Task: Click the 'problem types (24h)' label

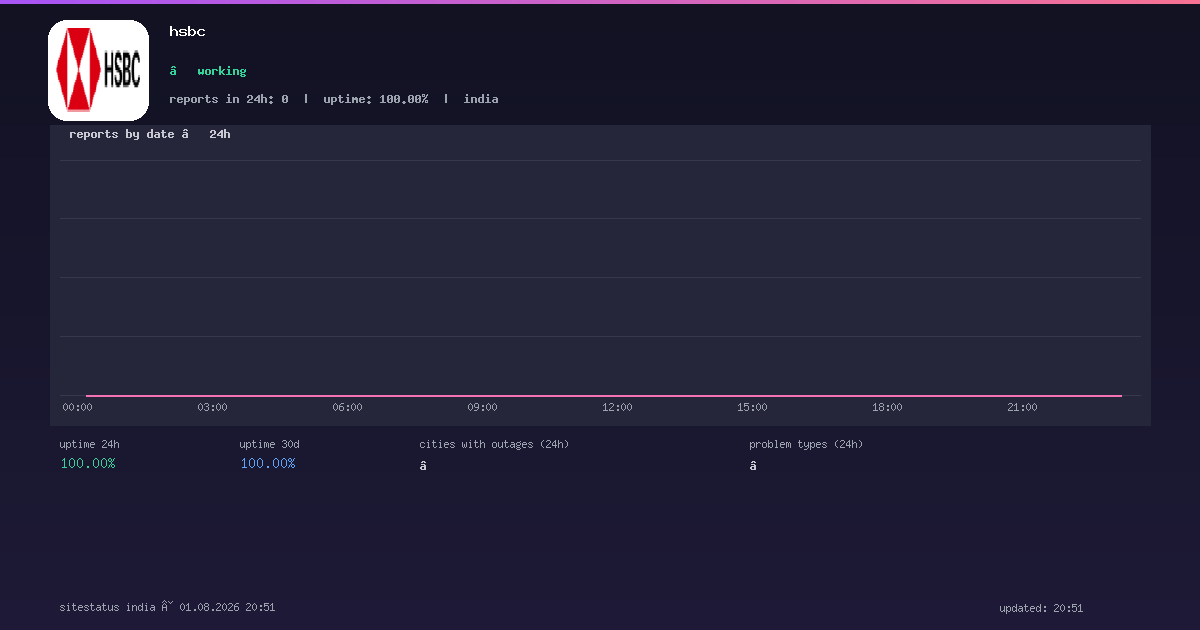Action: pos(806,444)
